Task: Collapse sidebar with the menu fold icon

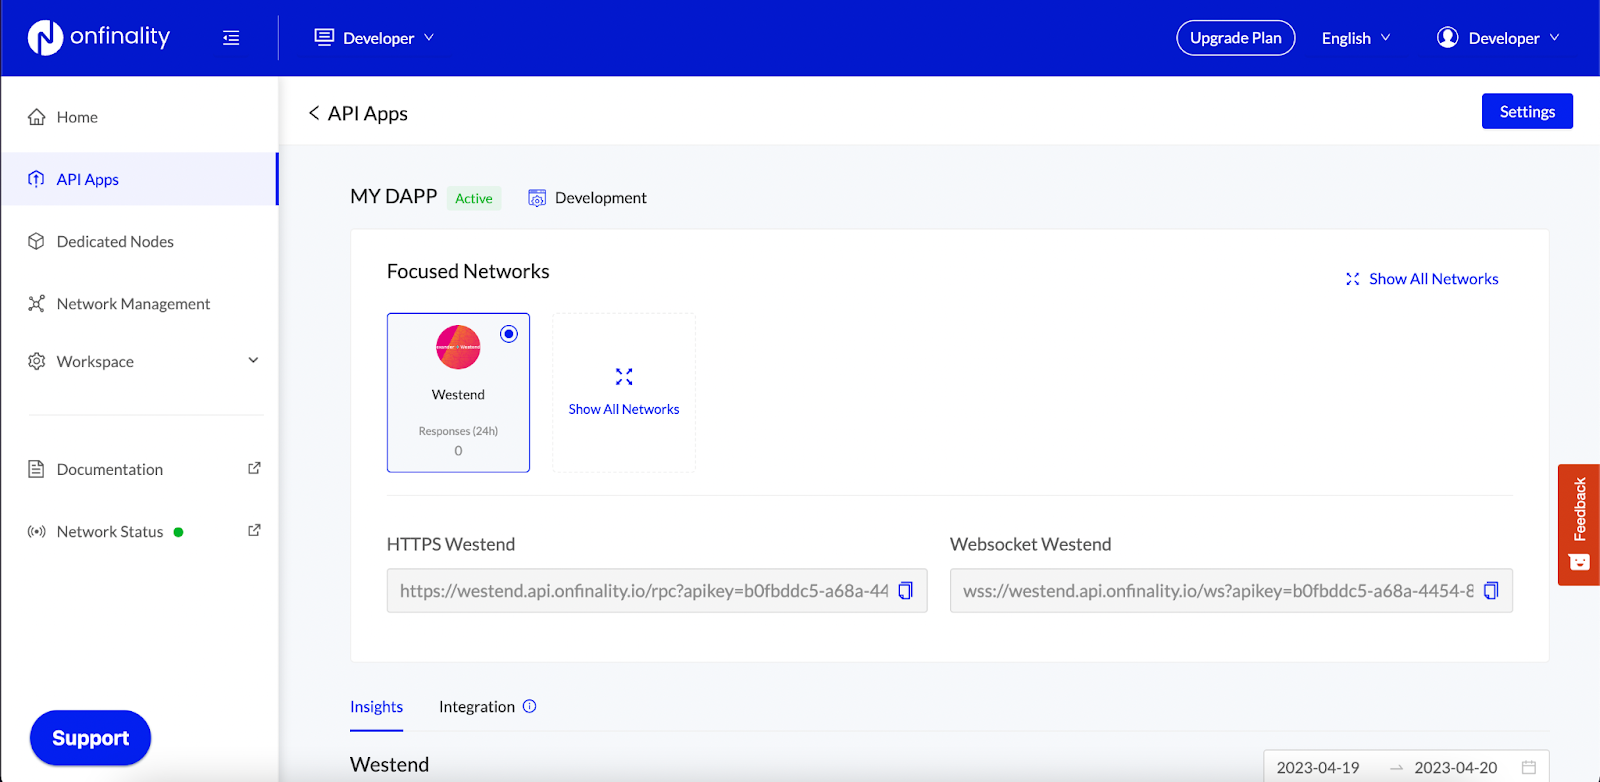Action: click(231, 38)
